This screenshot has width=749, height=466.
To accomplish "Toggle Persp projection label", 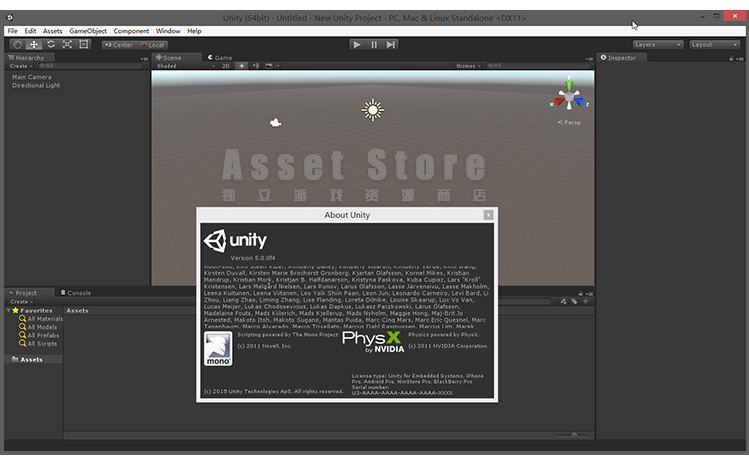I will click(x=569, y=123).
